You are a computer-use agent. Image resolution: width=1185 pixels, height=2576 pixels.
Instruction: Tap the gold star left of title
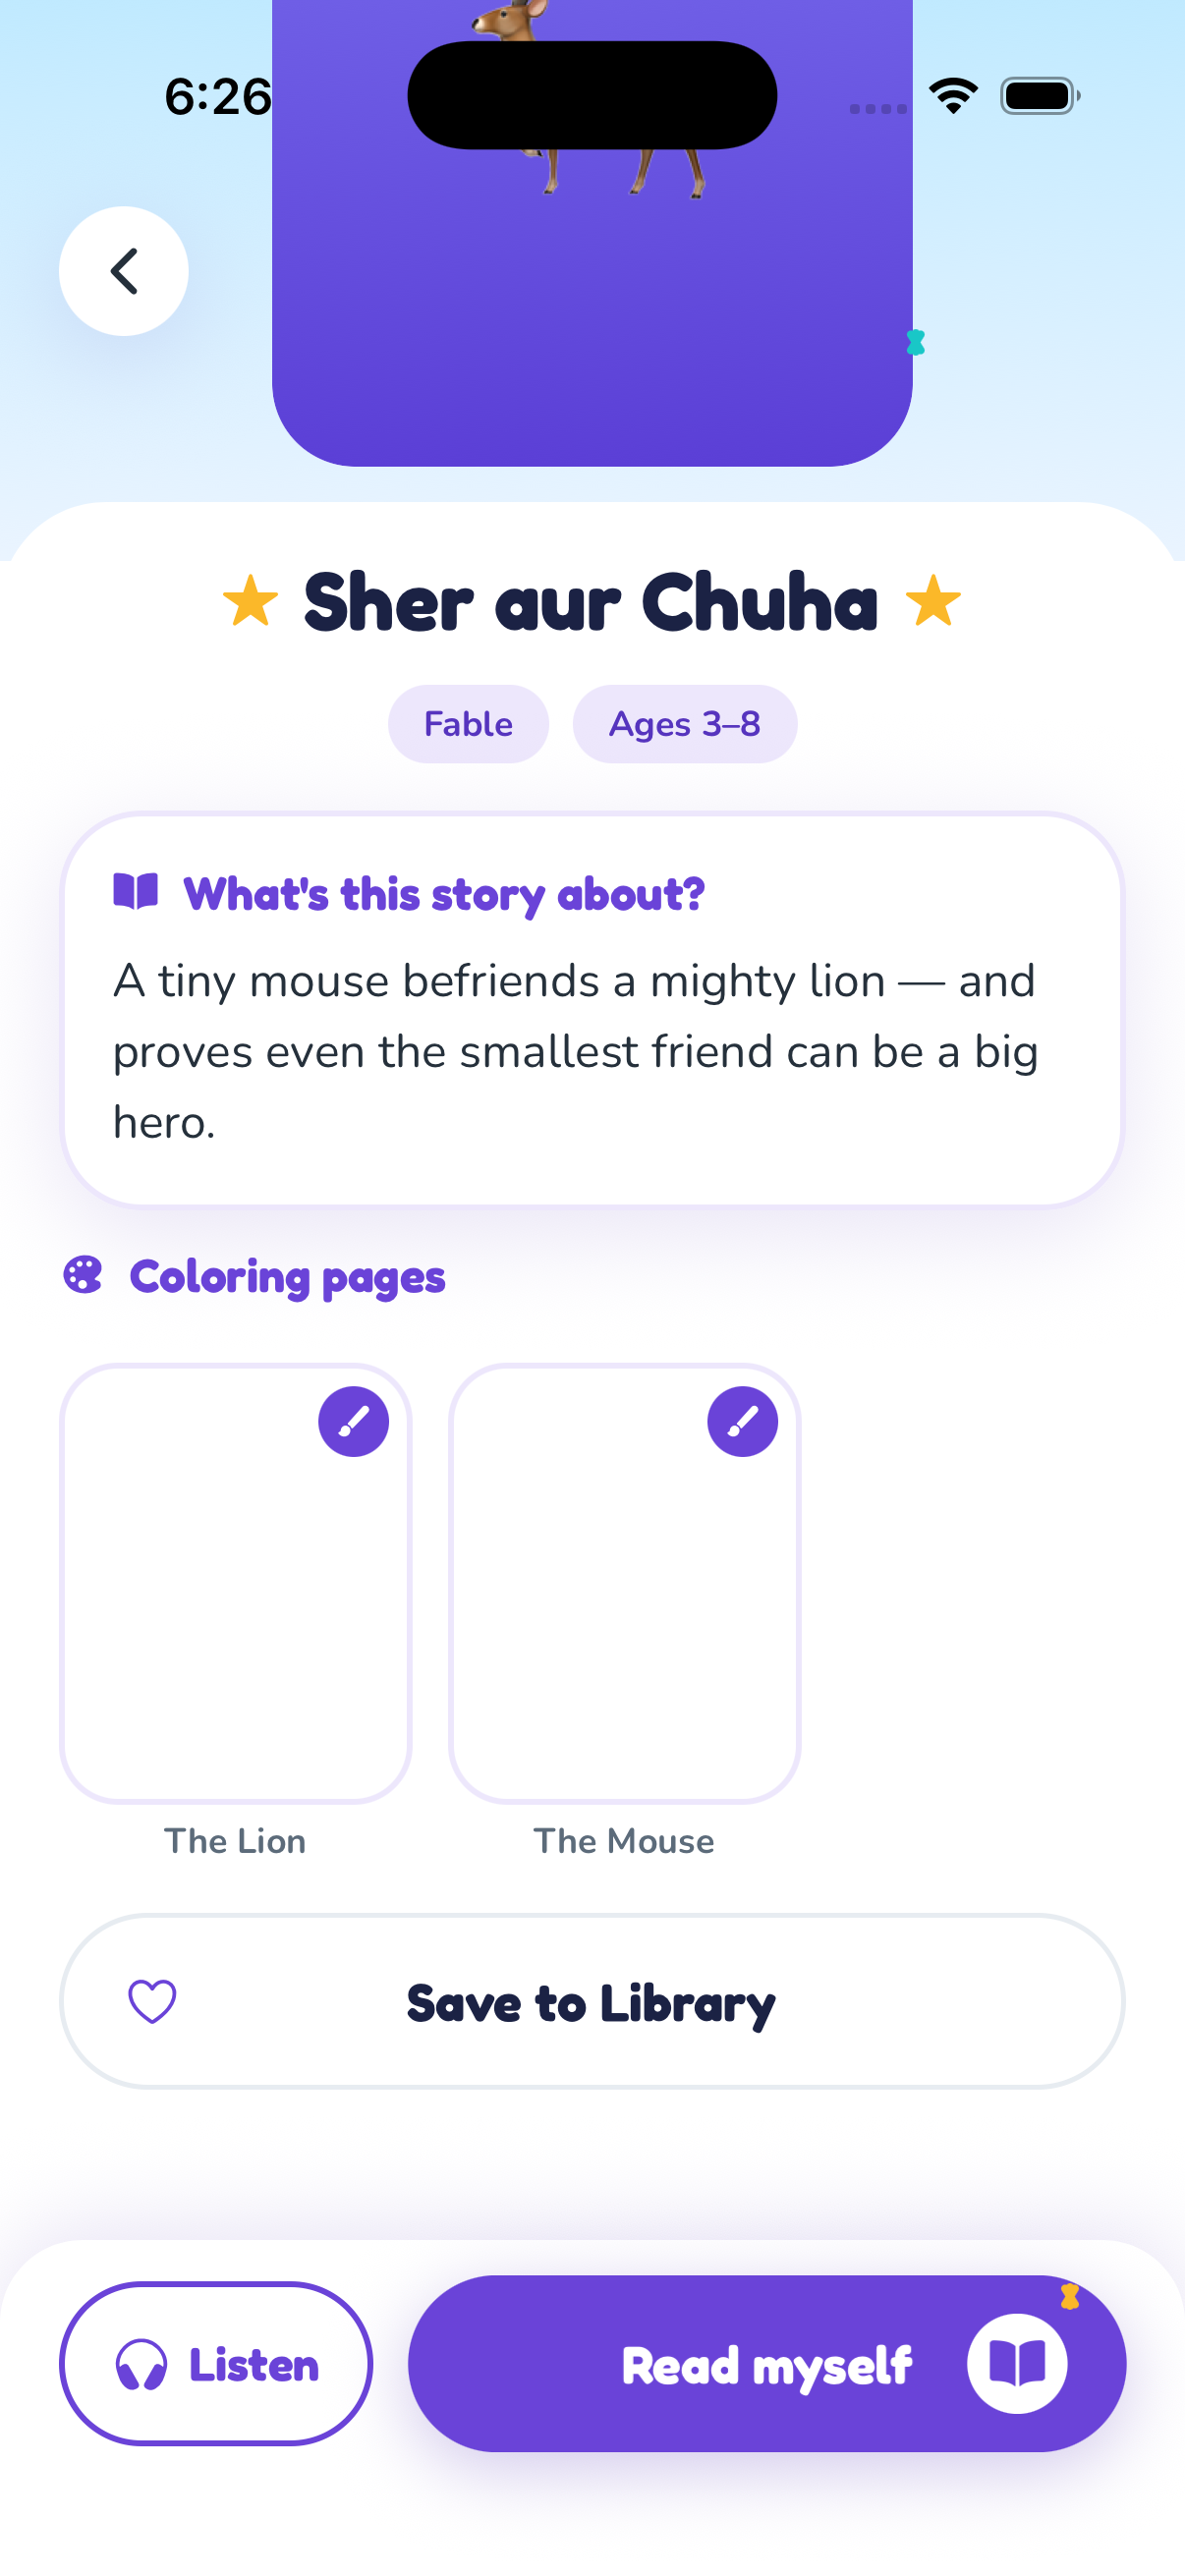(250, 601)
